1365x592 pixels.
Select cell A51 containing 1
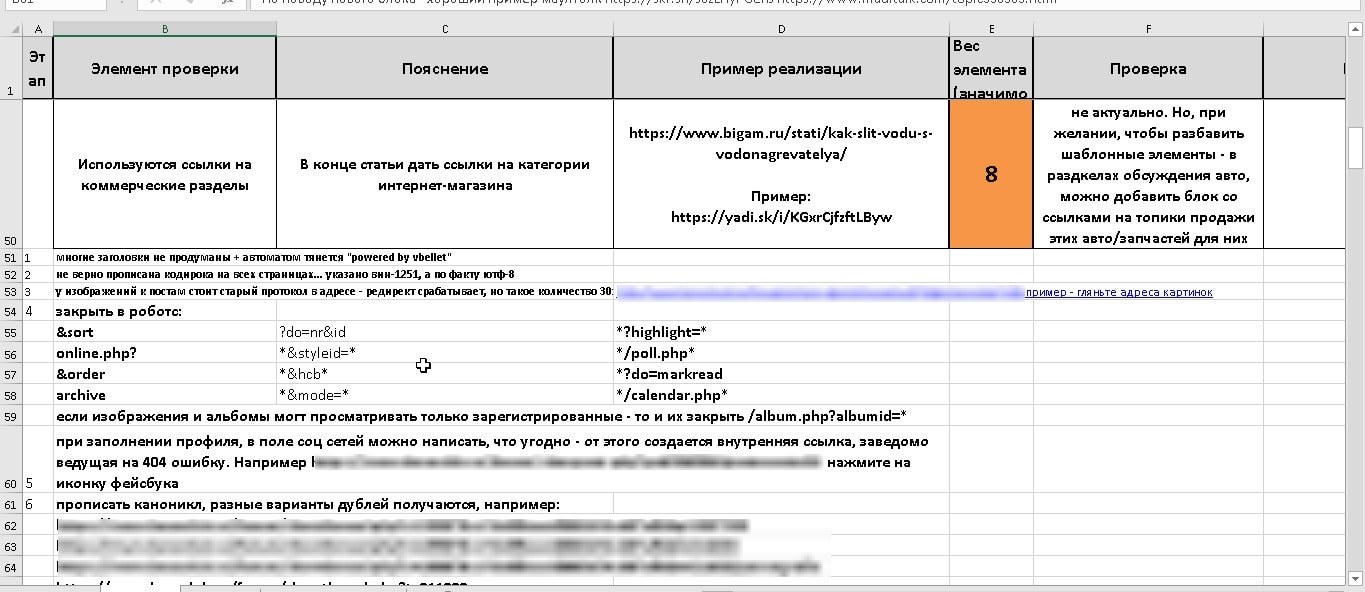click(x=37, y=257)
